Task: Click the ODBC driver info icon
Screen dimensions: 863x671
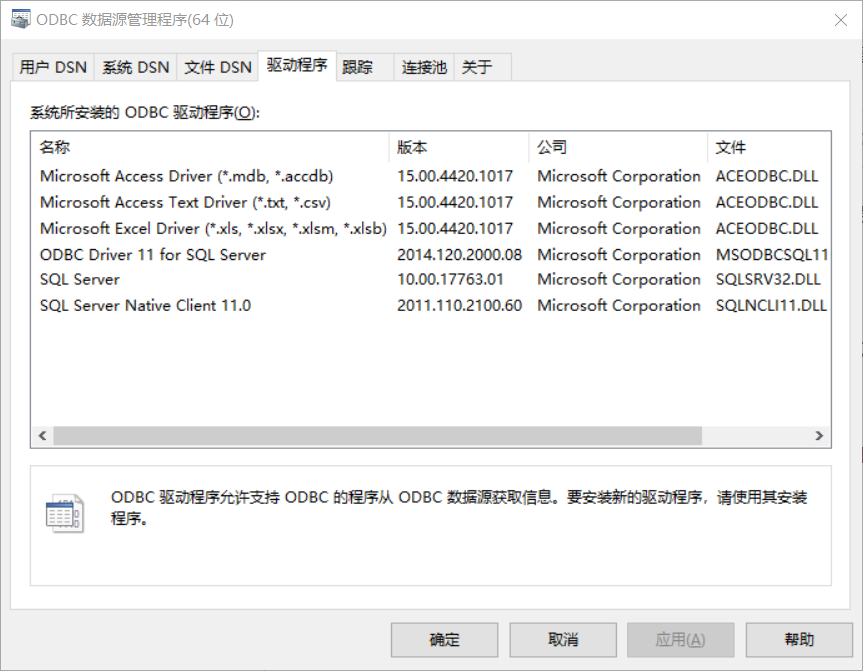Action: (x=64, y=514)
